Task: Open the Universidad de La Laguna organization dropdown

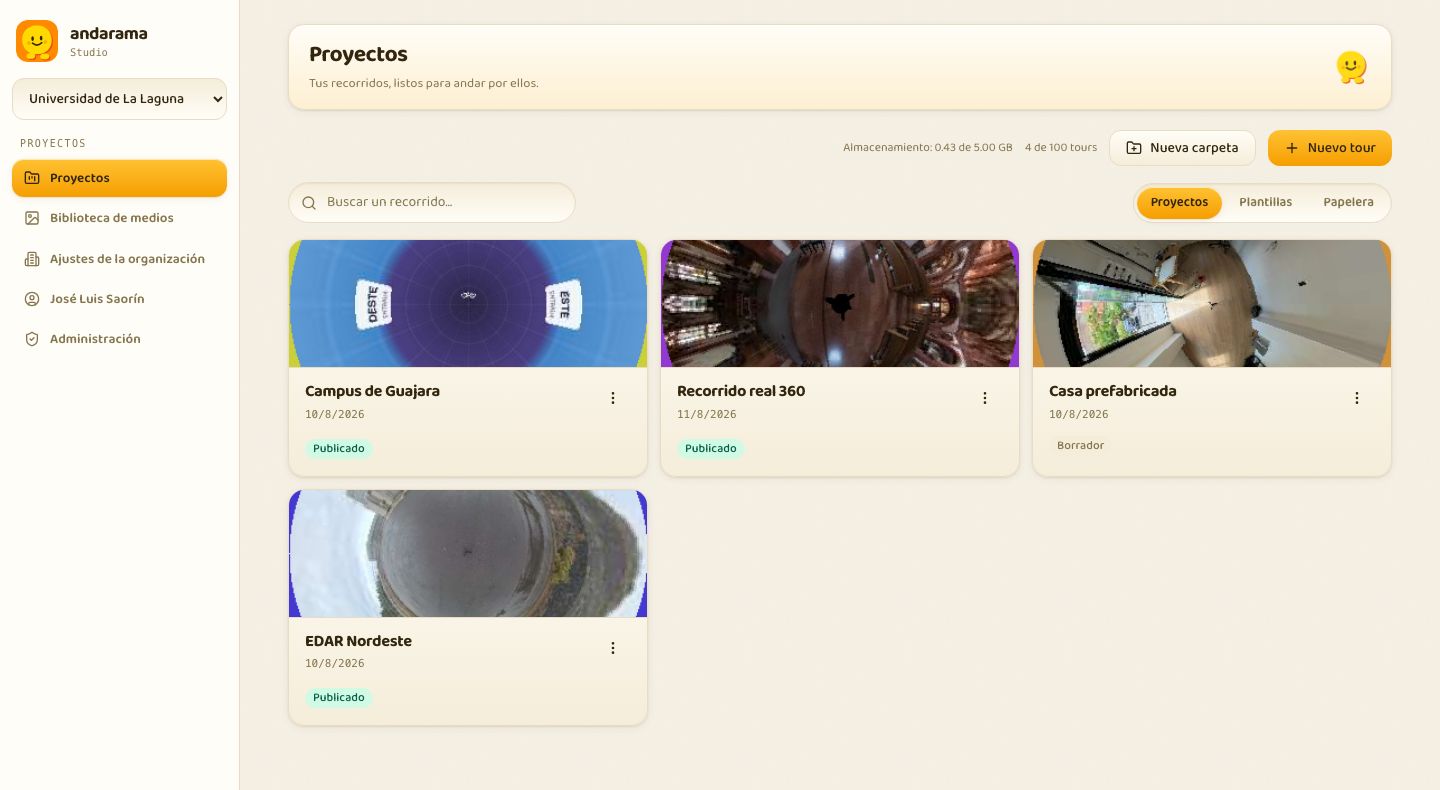Action: (120, 99)
